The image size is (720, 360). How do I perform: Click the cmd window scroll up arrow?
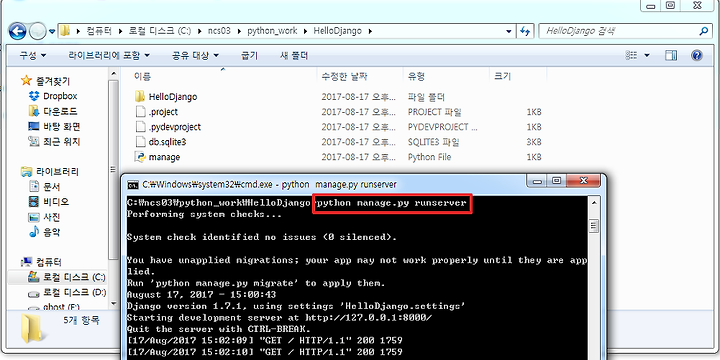(x=594, y=202)
